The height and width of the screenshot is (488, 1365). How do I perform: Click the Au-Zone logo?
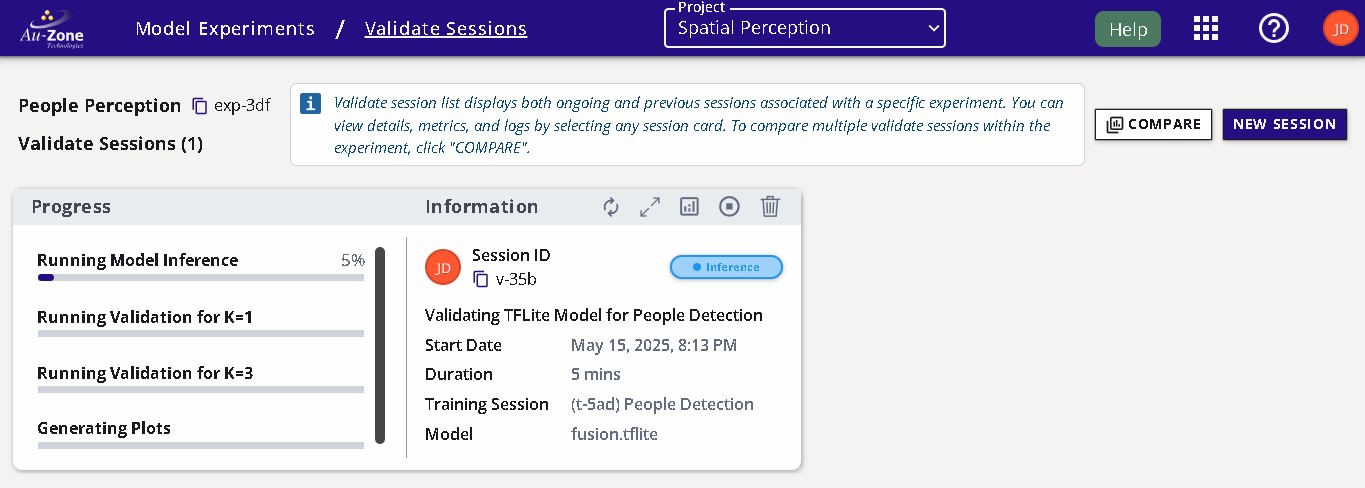pos(52,29)
